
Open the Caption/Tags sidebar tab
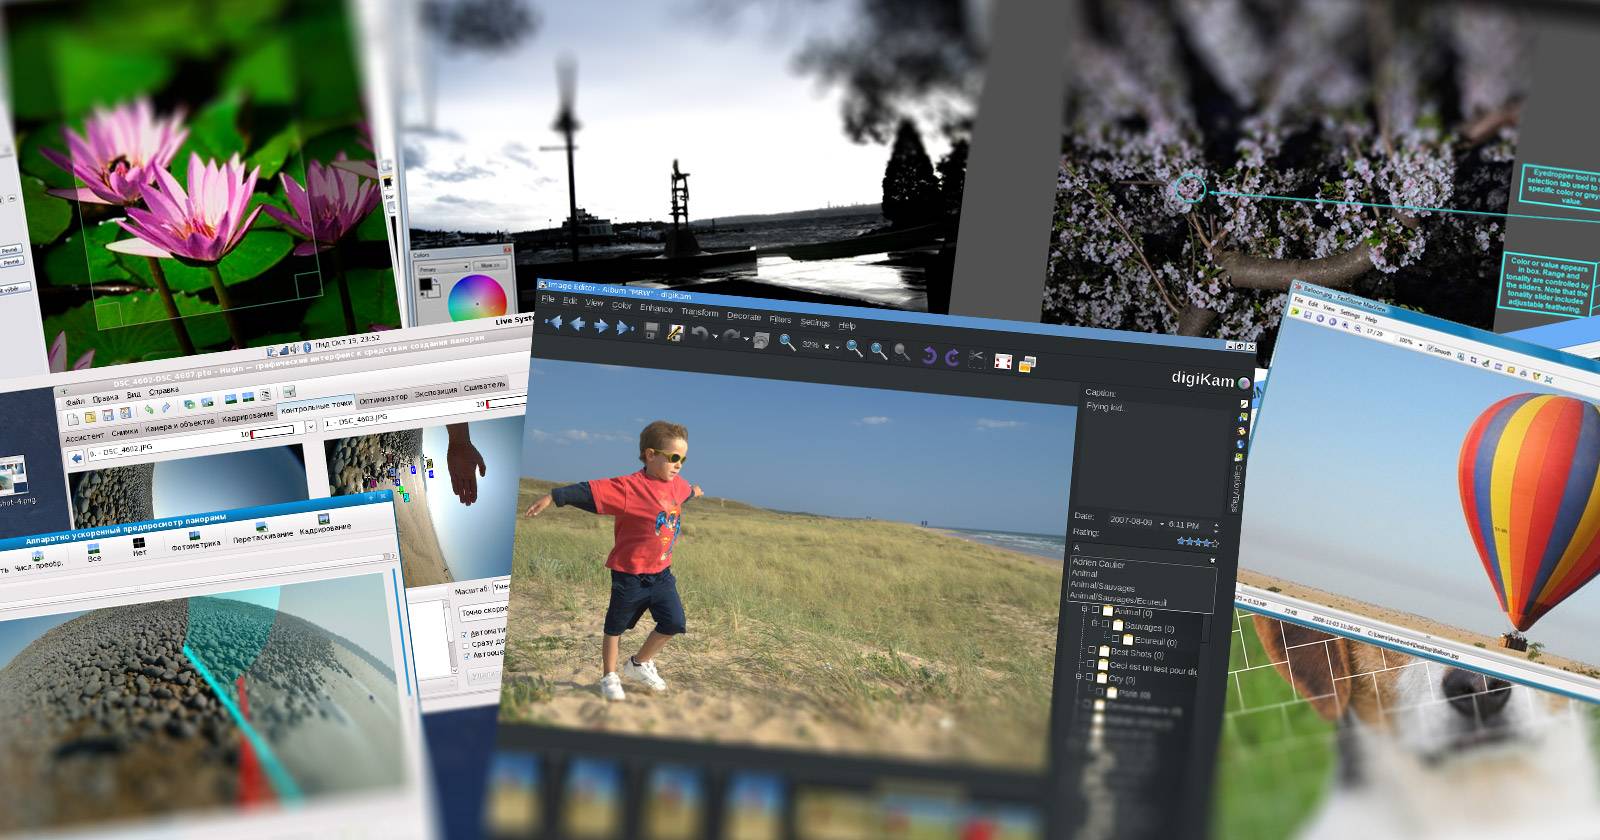1236,486
